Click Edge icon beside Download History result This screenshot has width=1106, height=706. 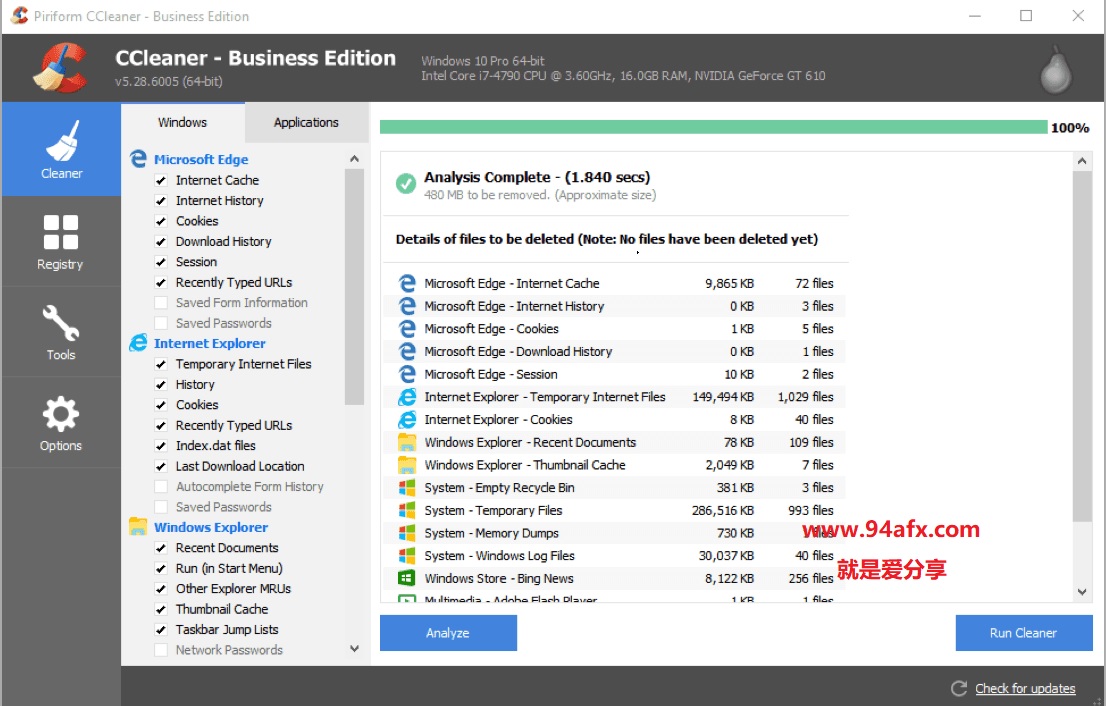coord(407,351)
